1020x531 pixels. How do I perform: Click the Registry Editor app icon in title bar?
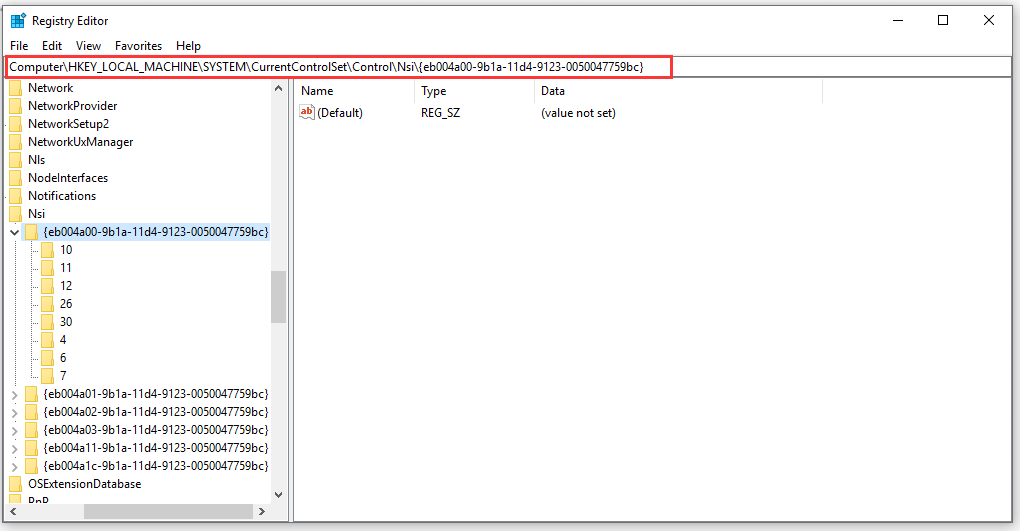(18, 21)
